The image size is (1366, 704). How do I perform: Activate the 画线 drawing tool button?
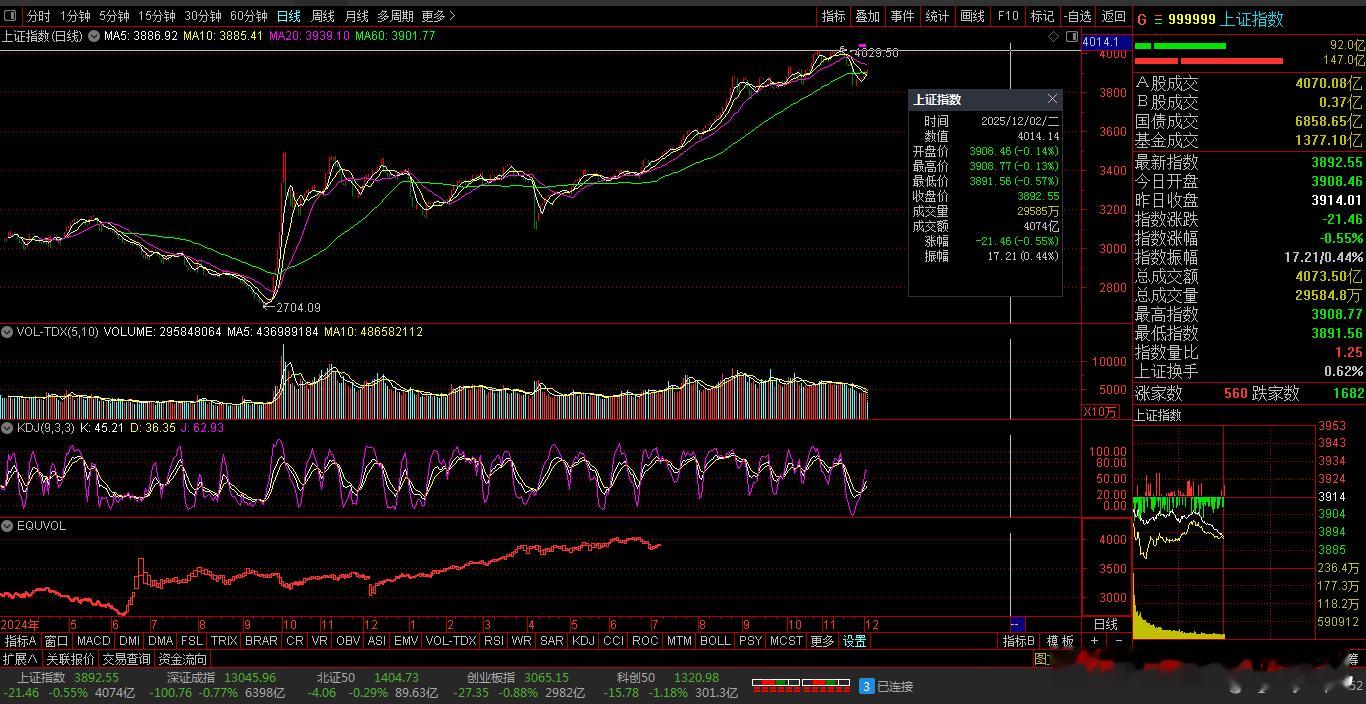972,16
